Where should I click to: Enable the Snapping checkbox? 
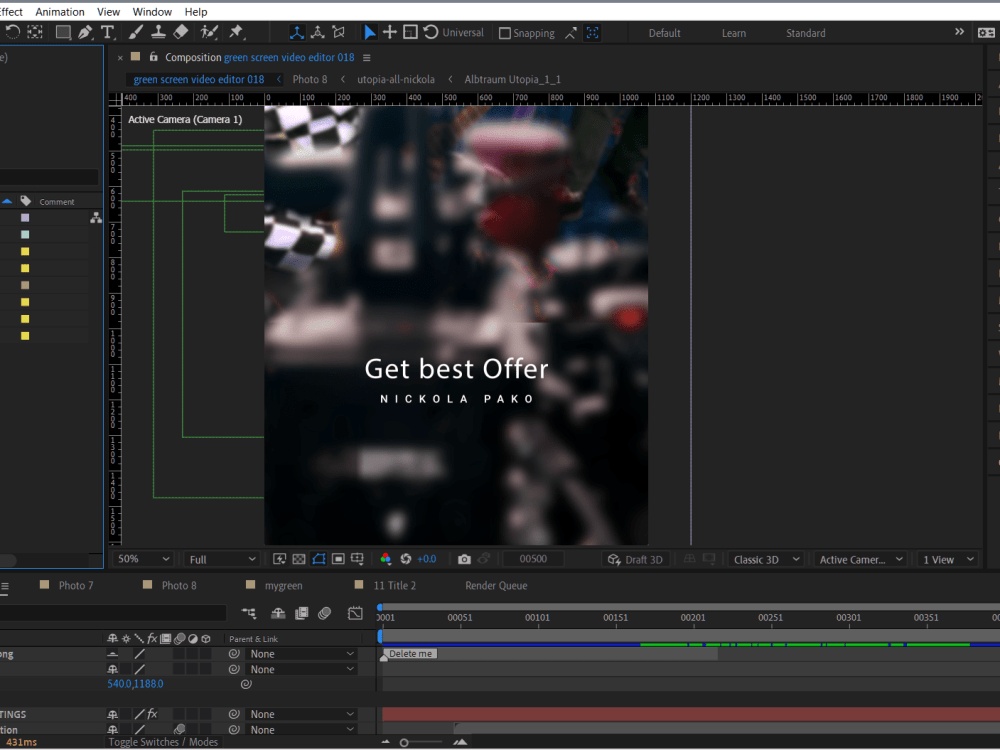click(504, 33)
